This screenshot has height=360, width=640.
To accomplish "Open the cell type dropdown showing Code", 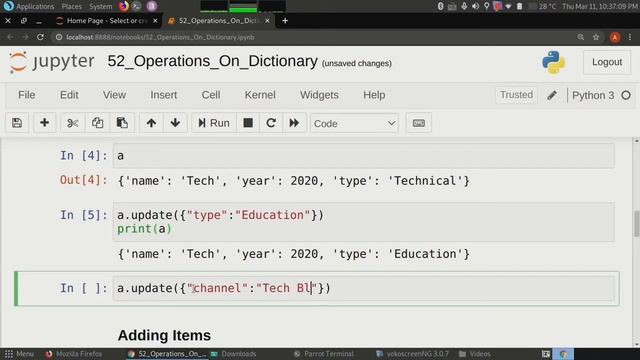I will pyautogui.click(x=354, y=123).
